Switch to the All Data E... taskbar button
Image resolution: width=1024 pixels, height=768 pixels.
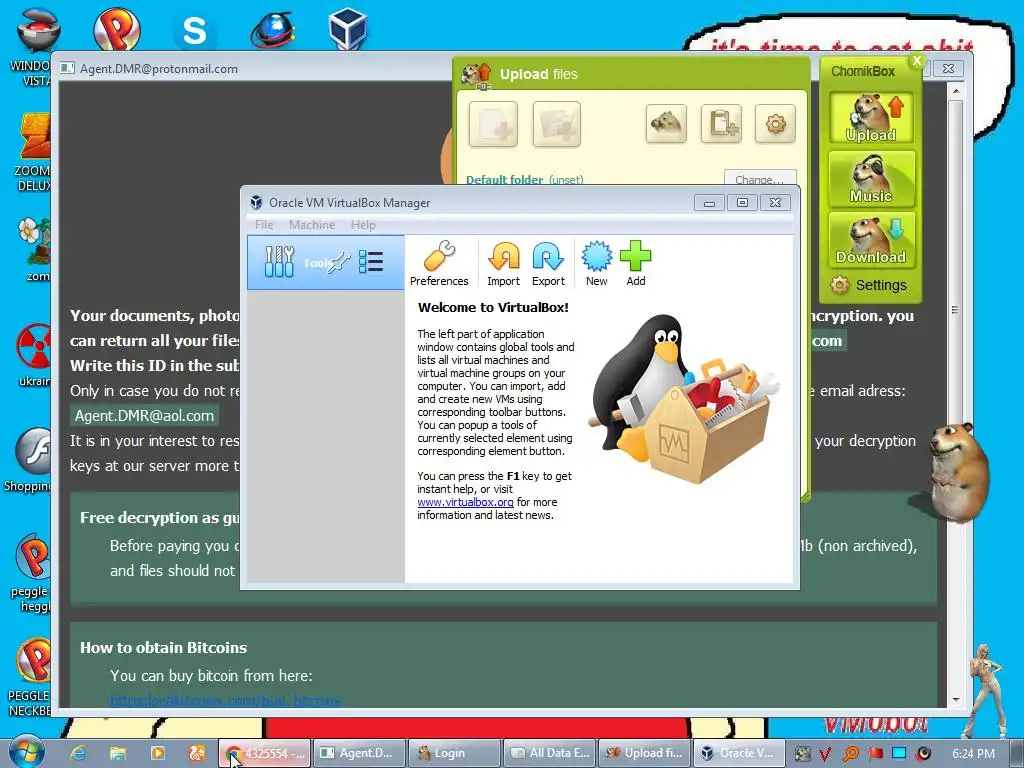pyautogui.click(x=551, y=753)
